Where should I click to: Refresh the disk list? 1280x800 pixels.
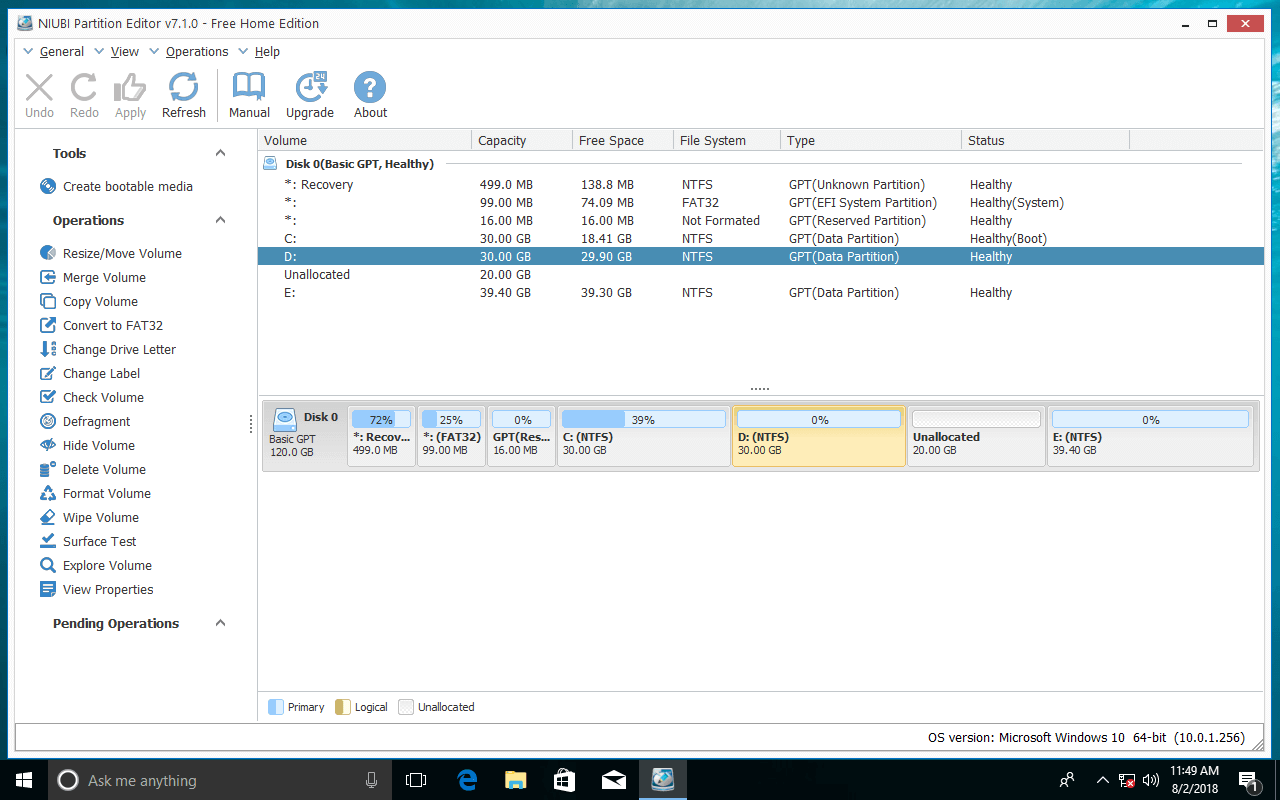point(184,96)
